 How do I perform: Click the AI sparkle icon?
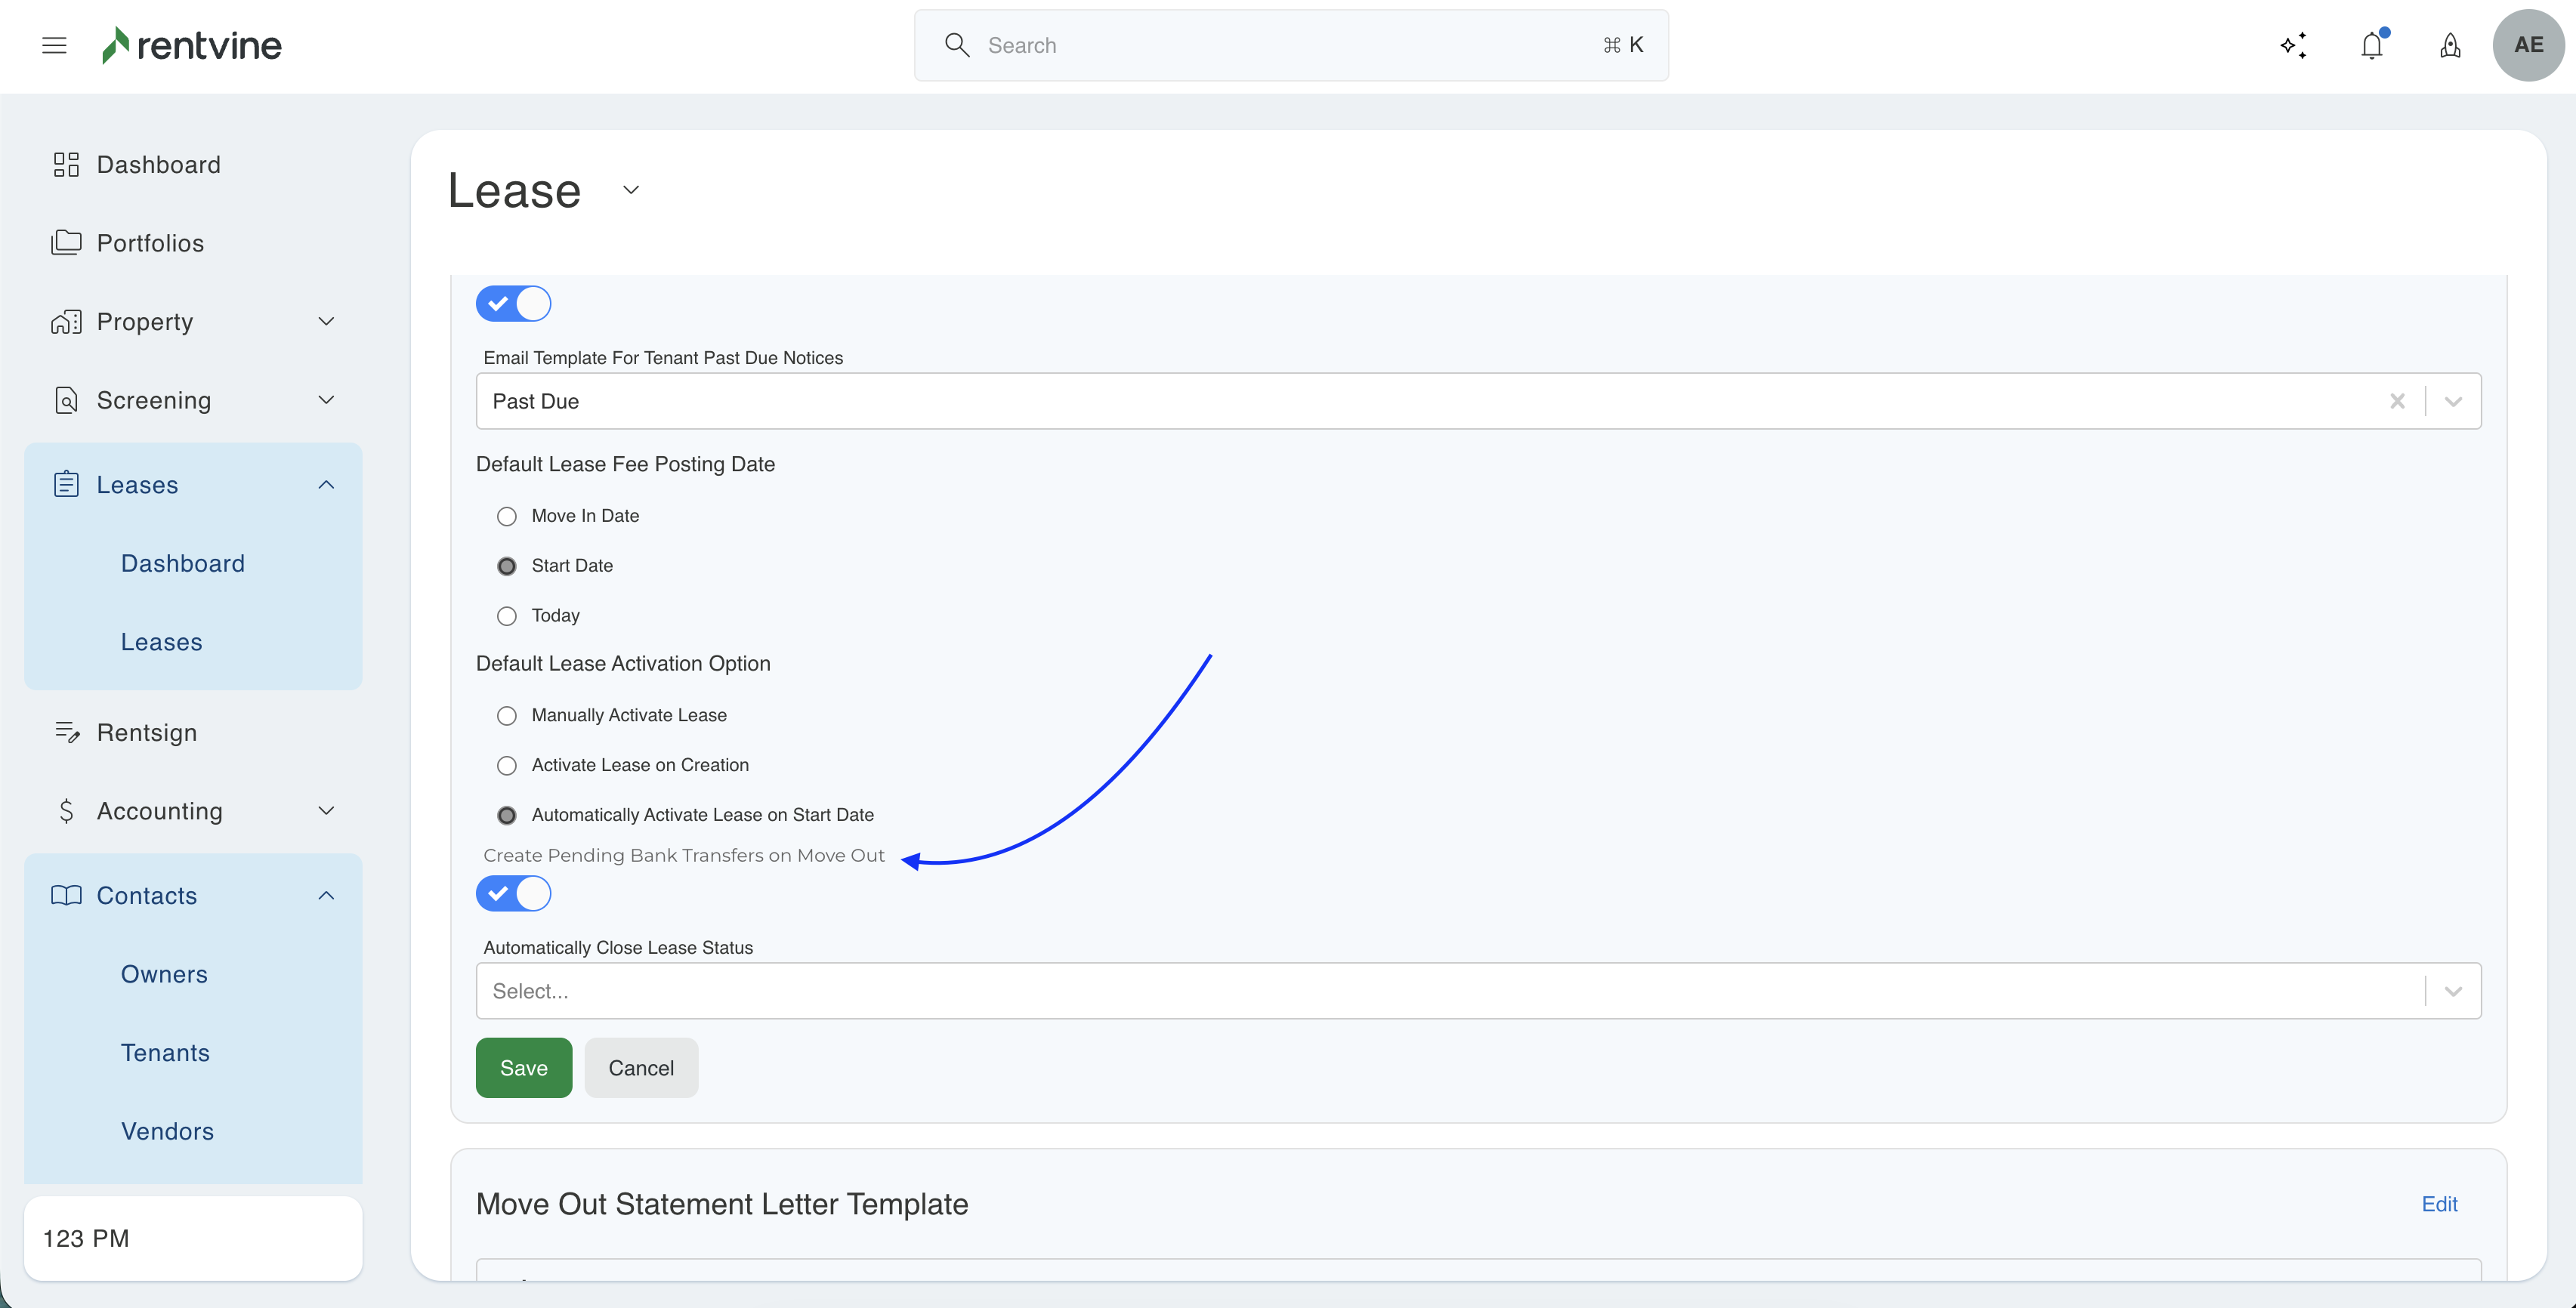click(2293, 45)
